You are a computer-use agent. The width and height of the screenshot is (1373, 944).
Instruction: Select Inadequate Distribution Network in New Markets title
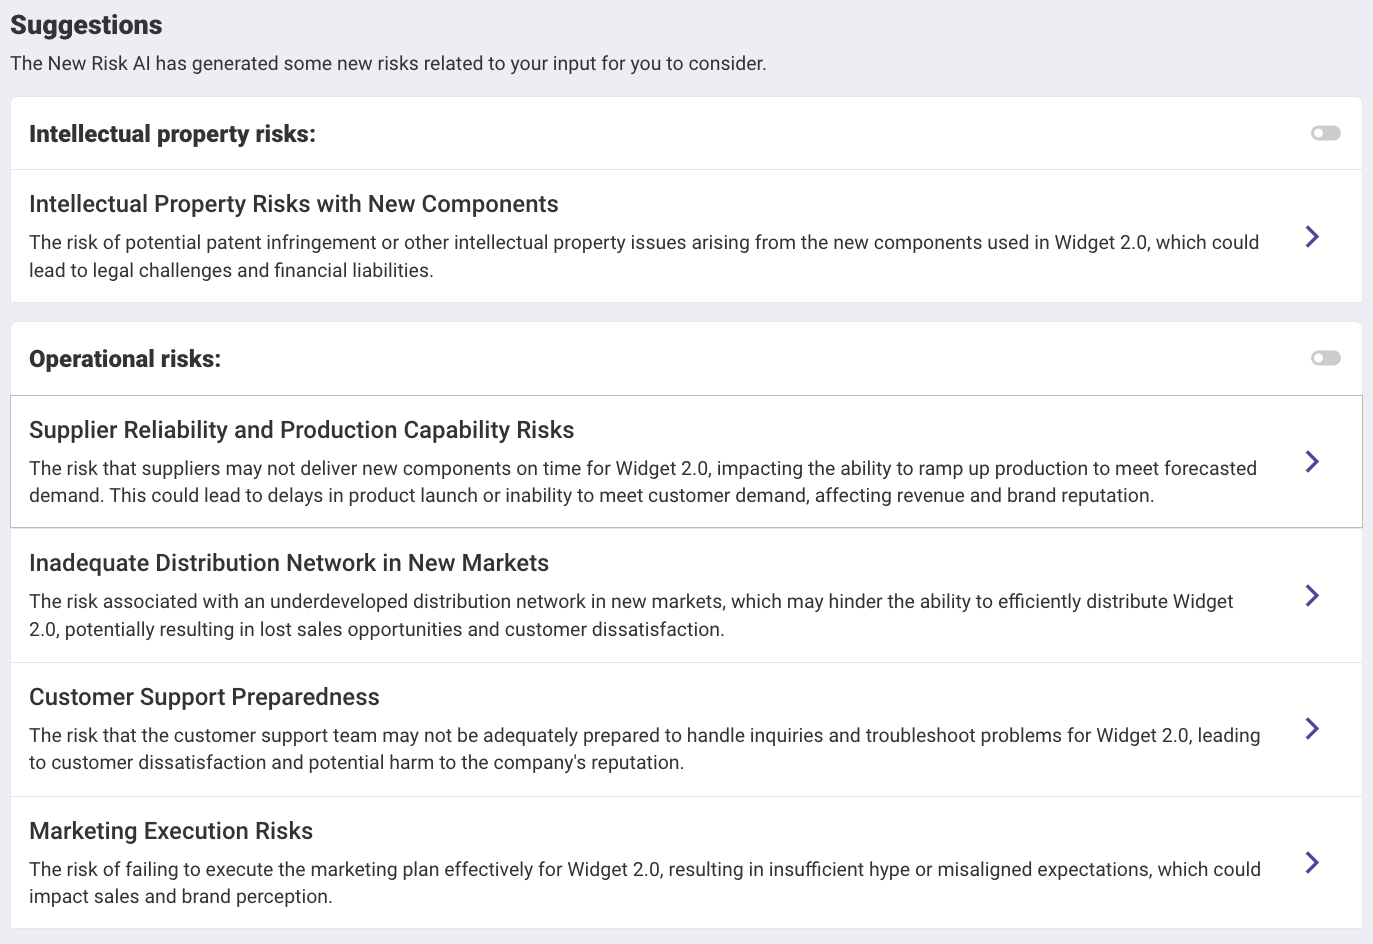tap(289, 563)
